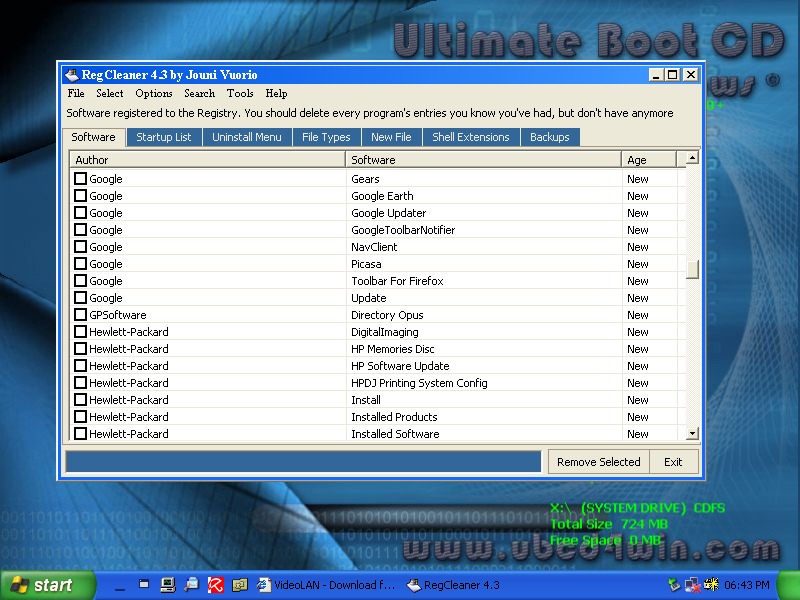Check the Google Earth entry checkbox
Viewport: 800px width, 600px height.
coord(81,196)
